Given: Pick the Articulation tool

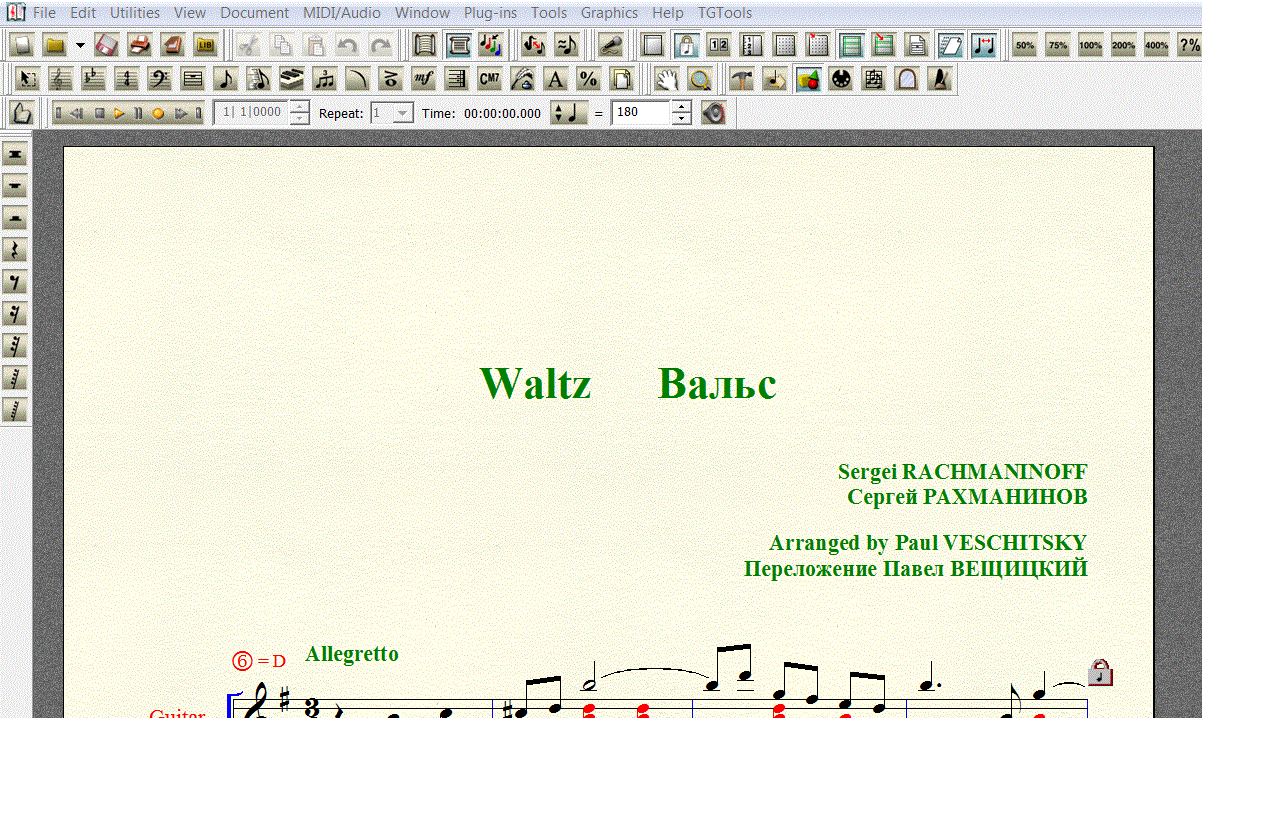Looking at the screenshot, I should [x=391, y=79].
